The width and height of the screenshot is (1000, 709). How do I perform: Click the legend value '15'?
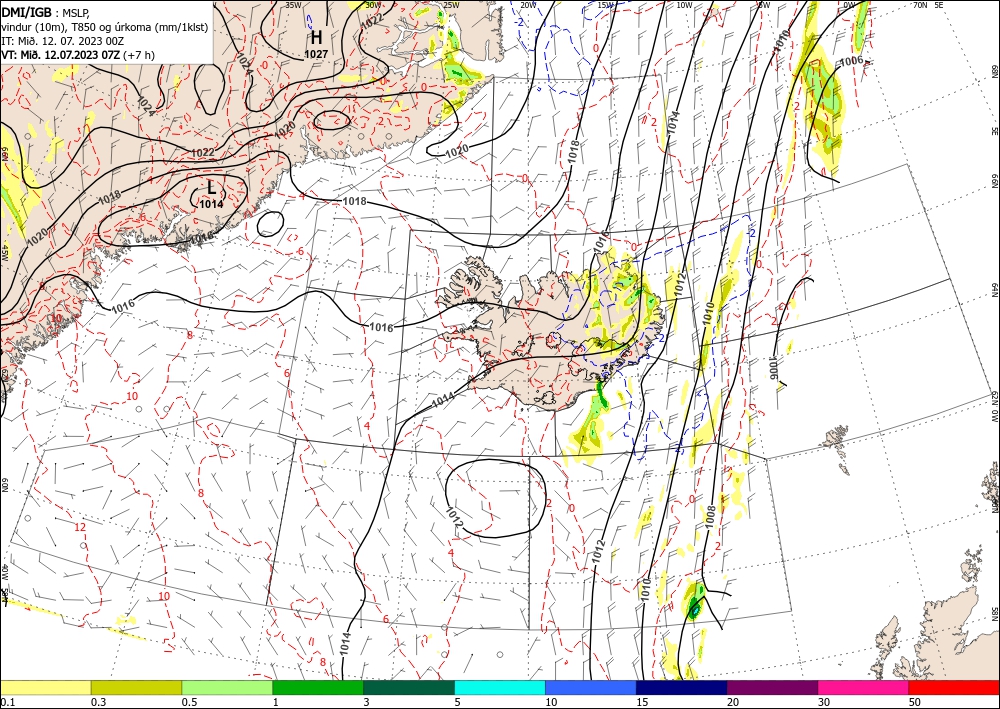[642, 702]
